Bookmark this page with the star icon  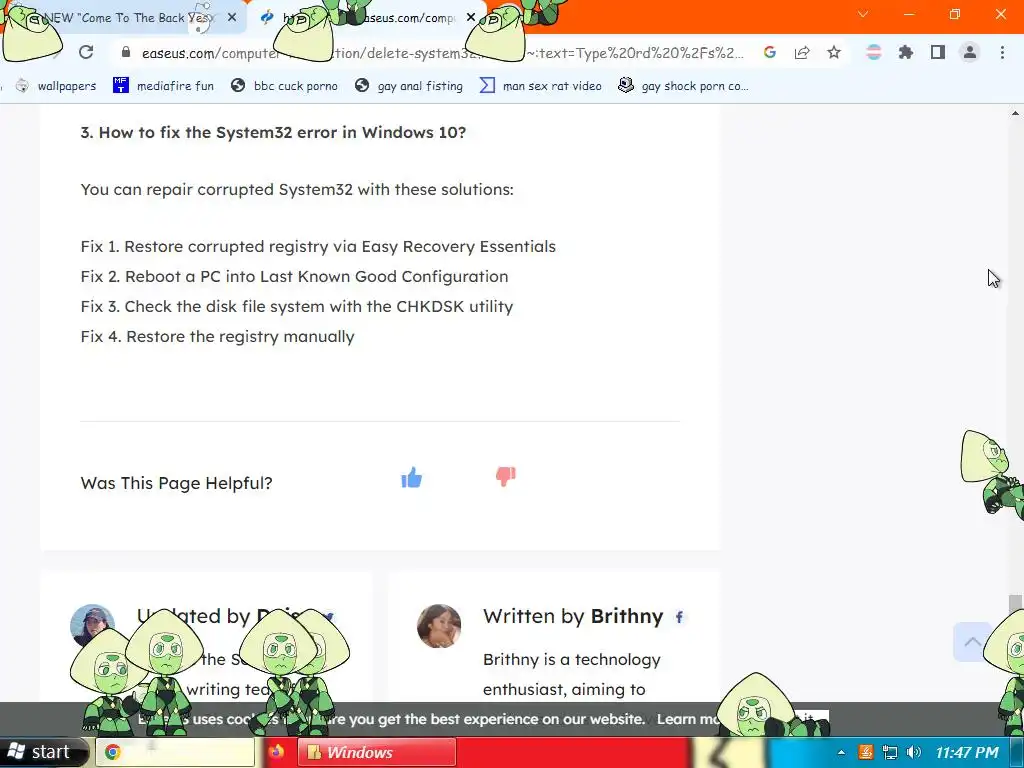(834, 52)
